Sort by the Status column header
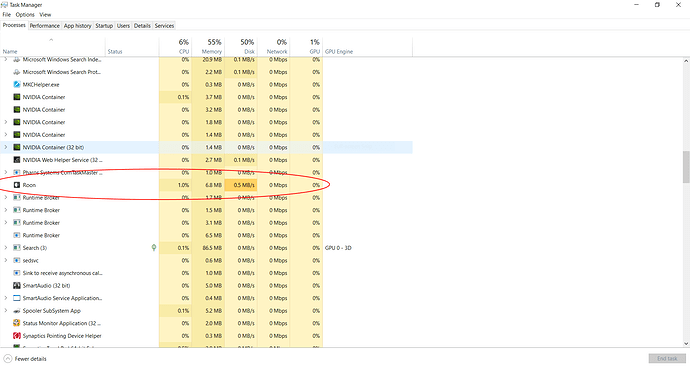The height and width of the screenshot is (369, 690). pyautogui.click(x=132, y=47)
